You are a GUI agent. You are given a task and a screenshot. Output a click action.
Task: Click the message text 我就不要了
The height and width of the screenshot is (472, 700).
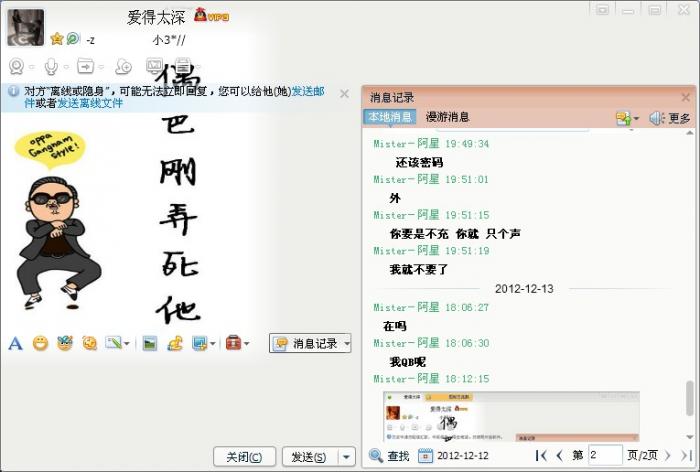[x=418, y=269]
